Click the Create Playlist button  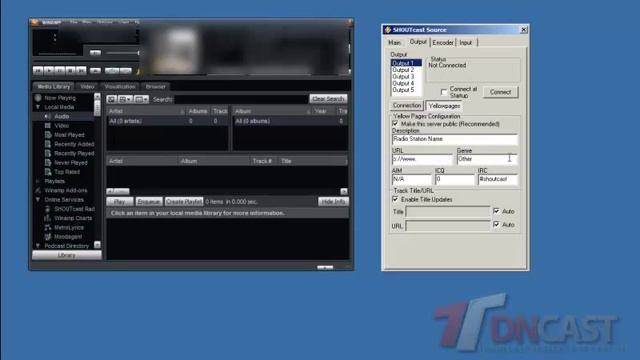(184, 202)
